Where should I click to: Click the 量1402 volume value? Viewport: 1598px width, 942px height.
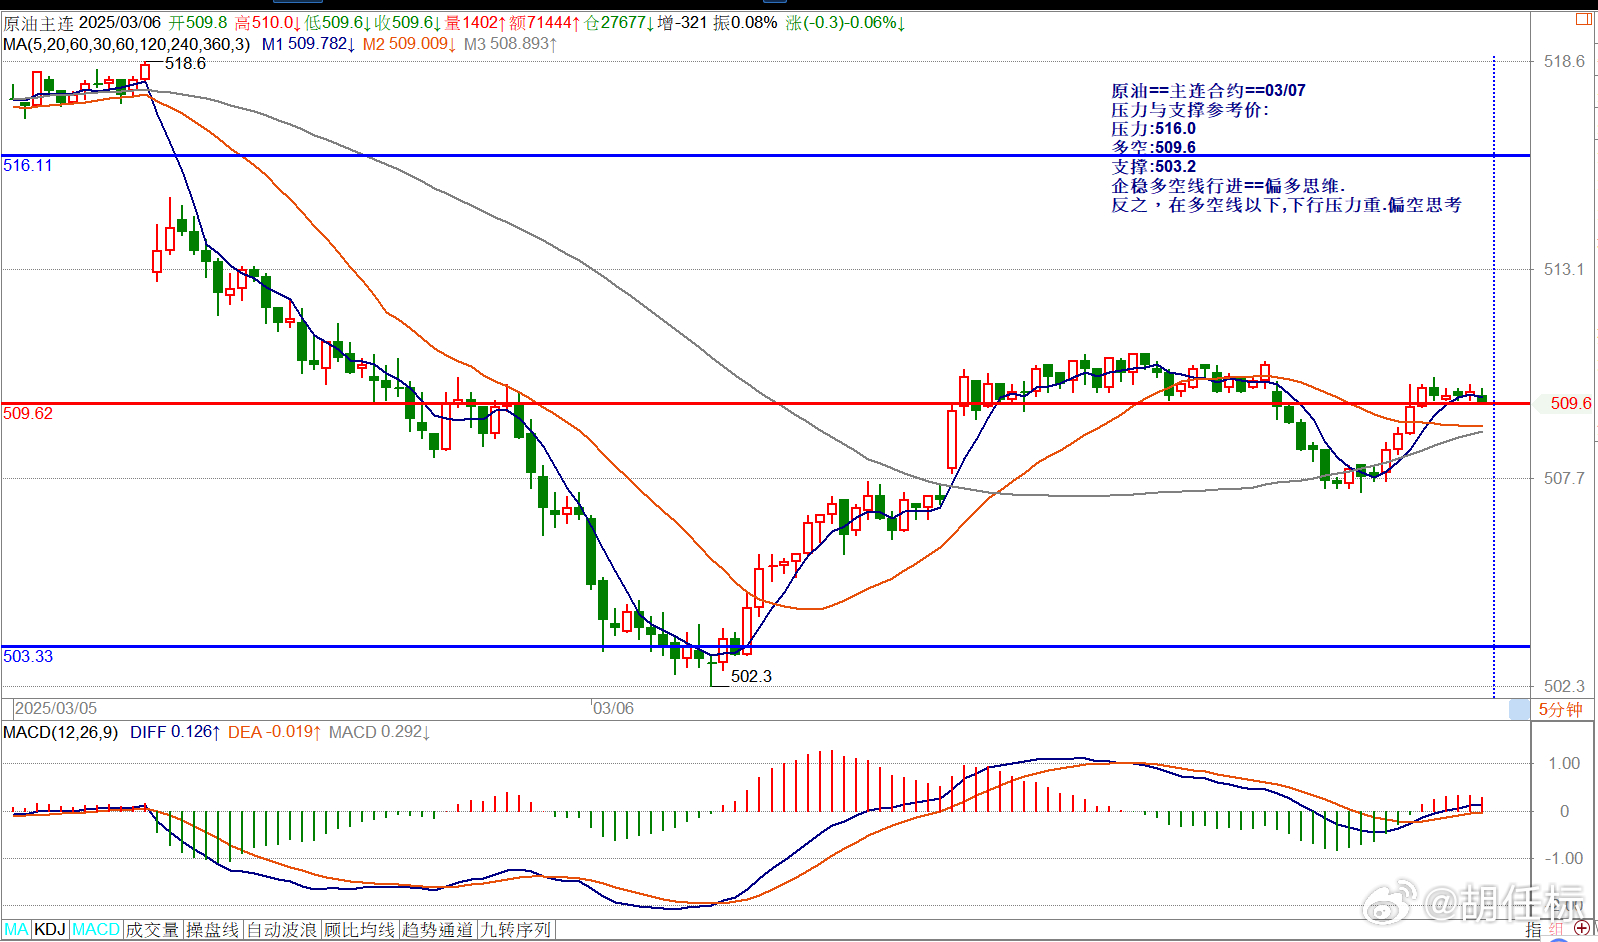pos(475,22)
